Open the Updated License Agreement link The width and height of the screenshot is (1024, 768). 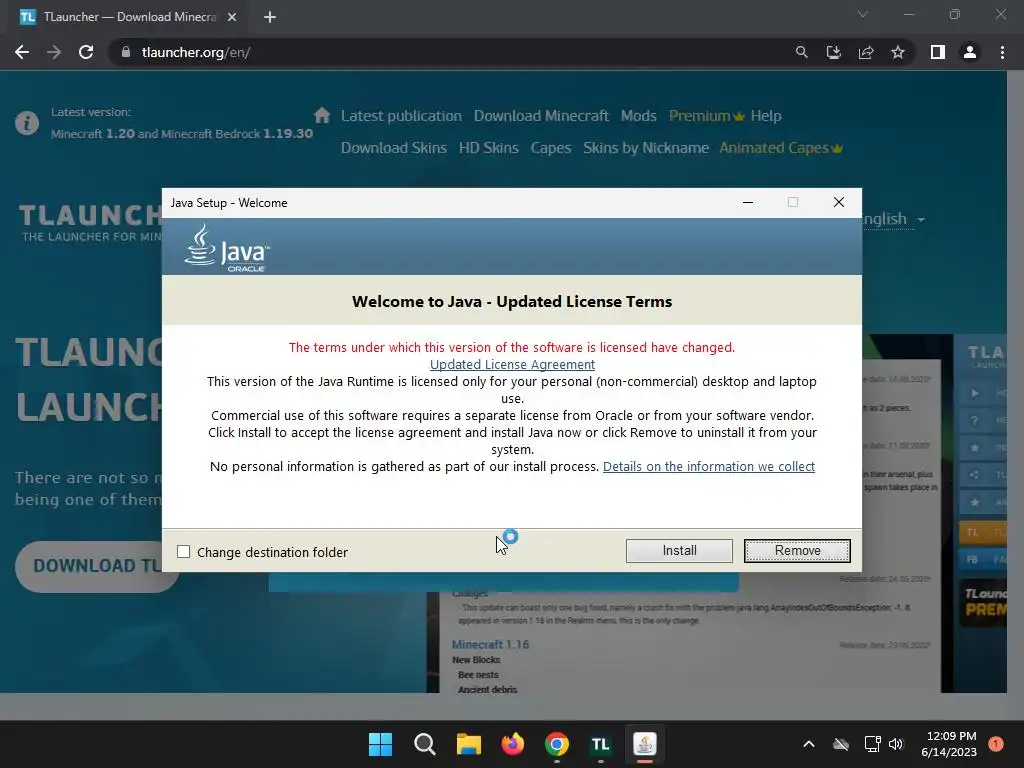coord(512,364)
